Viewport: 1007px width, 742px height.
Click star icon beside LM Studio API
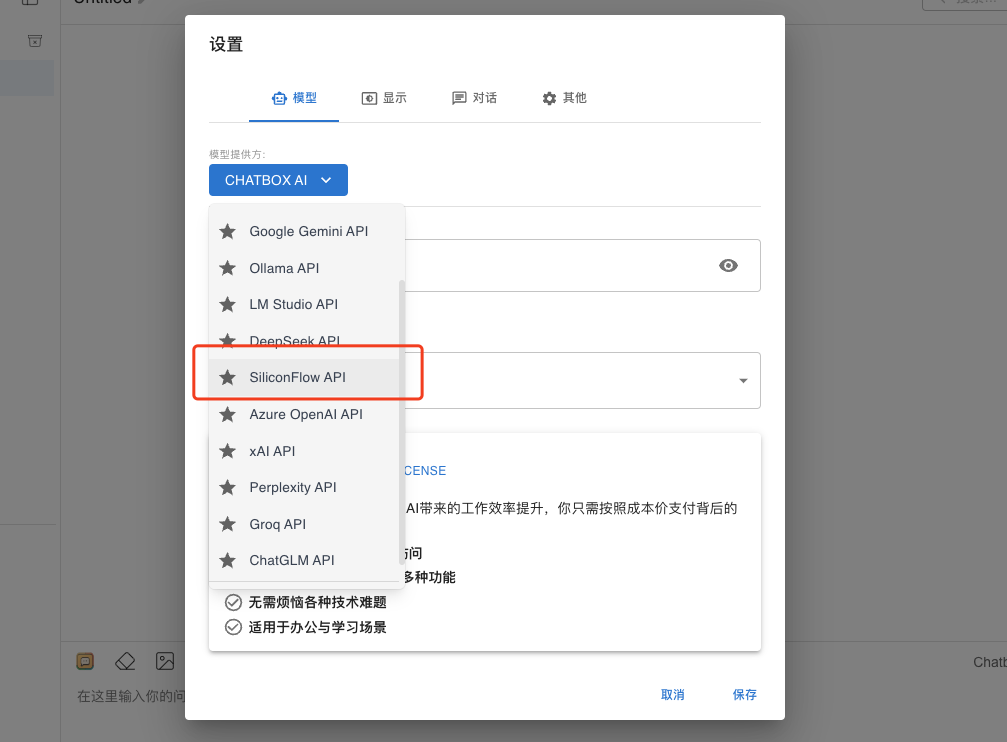point(227,305)
